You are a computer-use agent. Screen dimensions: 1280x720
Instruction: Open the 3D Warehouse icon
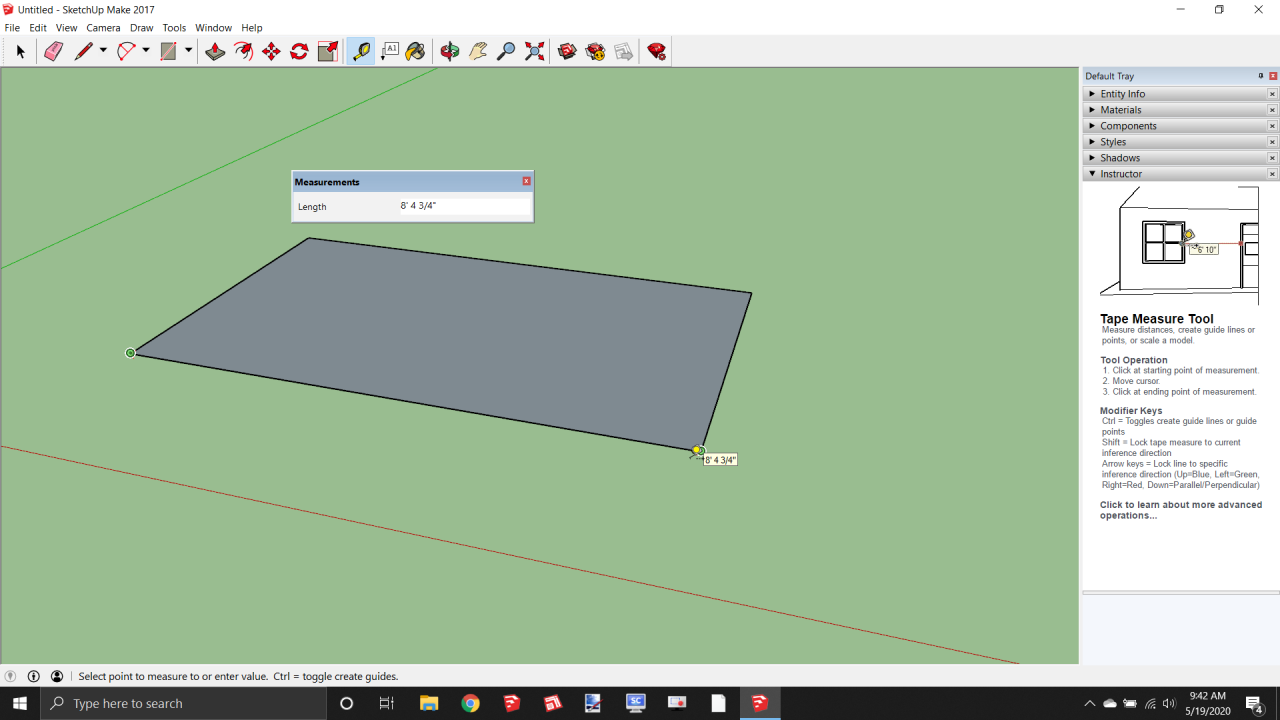tap(567, 51)
